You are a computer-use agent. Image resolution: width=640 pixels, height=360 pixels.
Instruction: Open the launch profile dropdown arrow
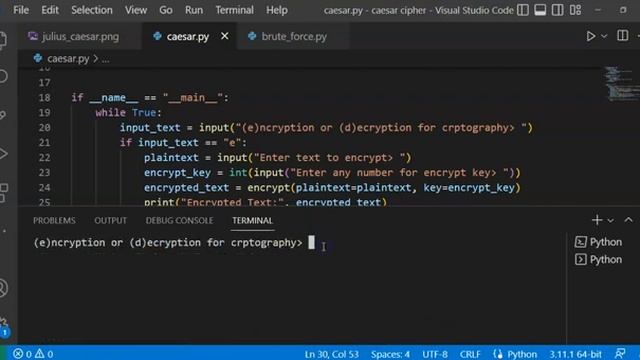coord(611,220)
